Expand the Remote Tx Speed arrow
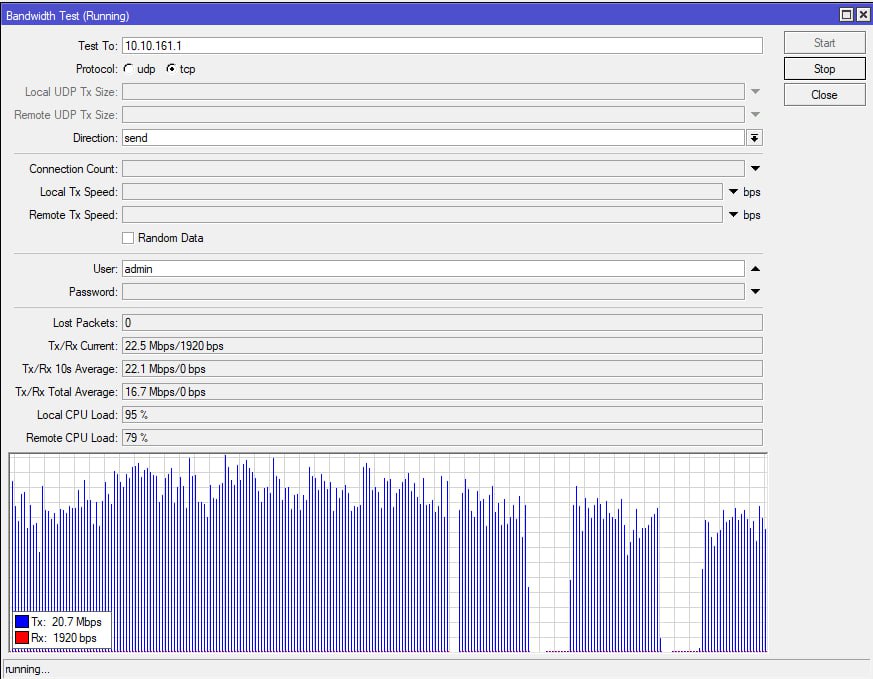The width and height of the screenshot is (873, 679). pyautogui.click(x=733, y=215)
